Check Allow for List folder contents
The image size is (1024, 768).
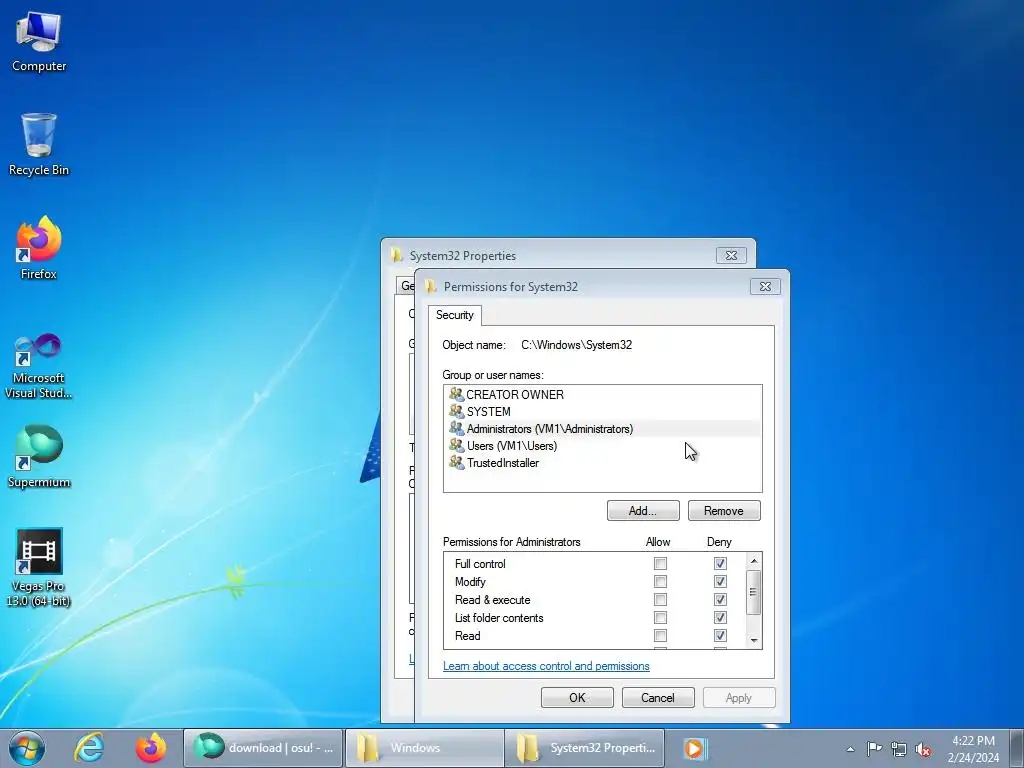[660, 617]
